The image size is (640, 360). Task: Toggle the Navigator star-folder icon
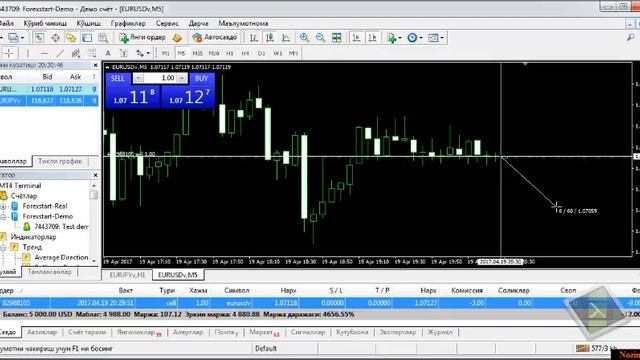71,38
